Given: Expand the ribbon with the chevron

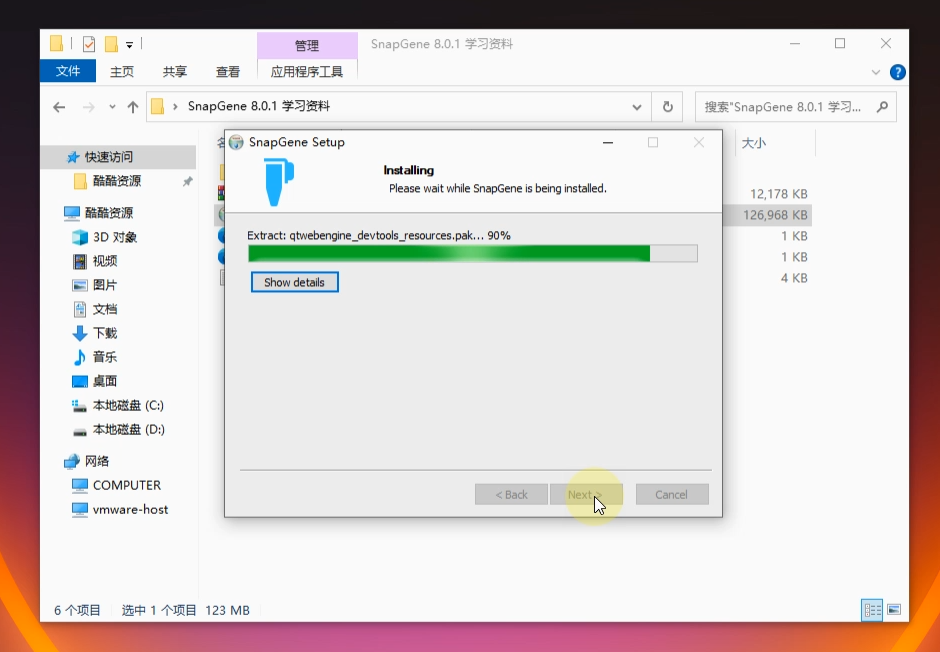Looking at the screenshot, I should pyautogui.click(x=876, y=72).
